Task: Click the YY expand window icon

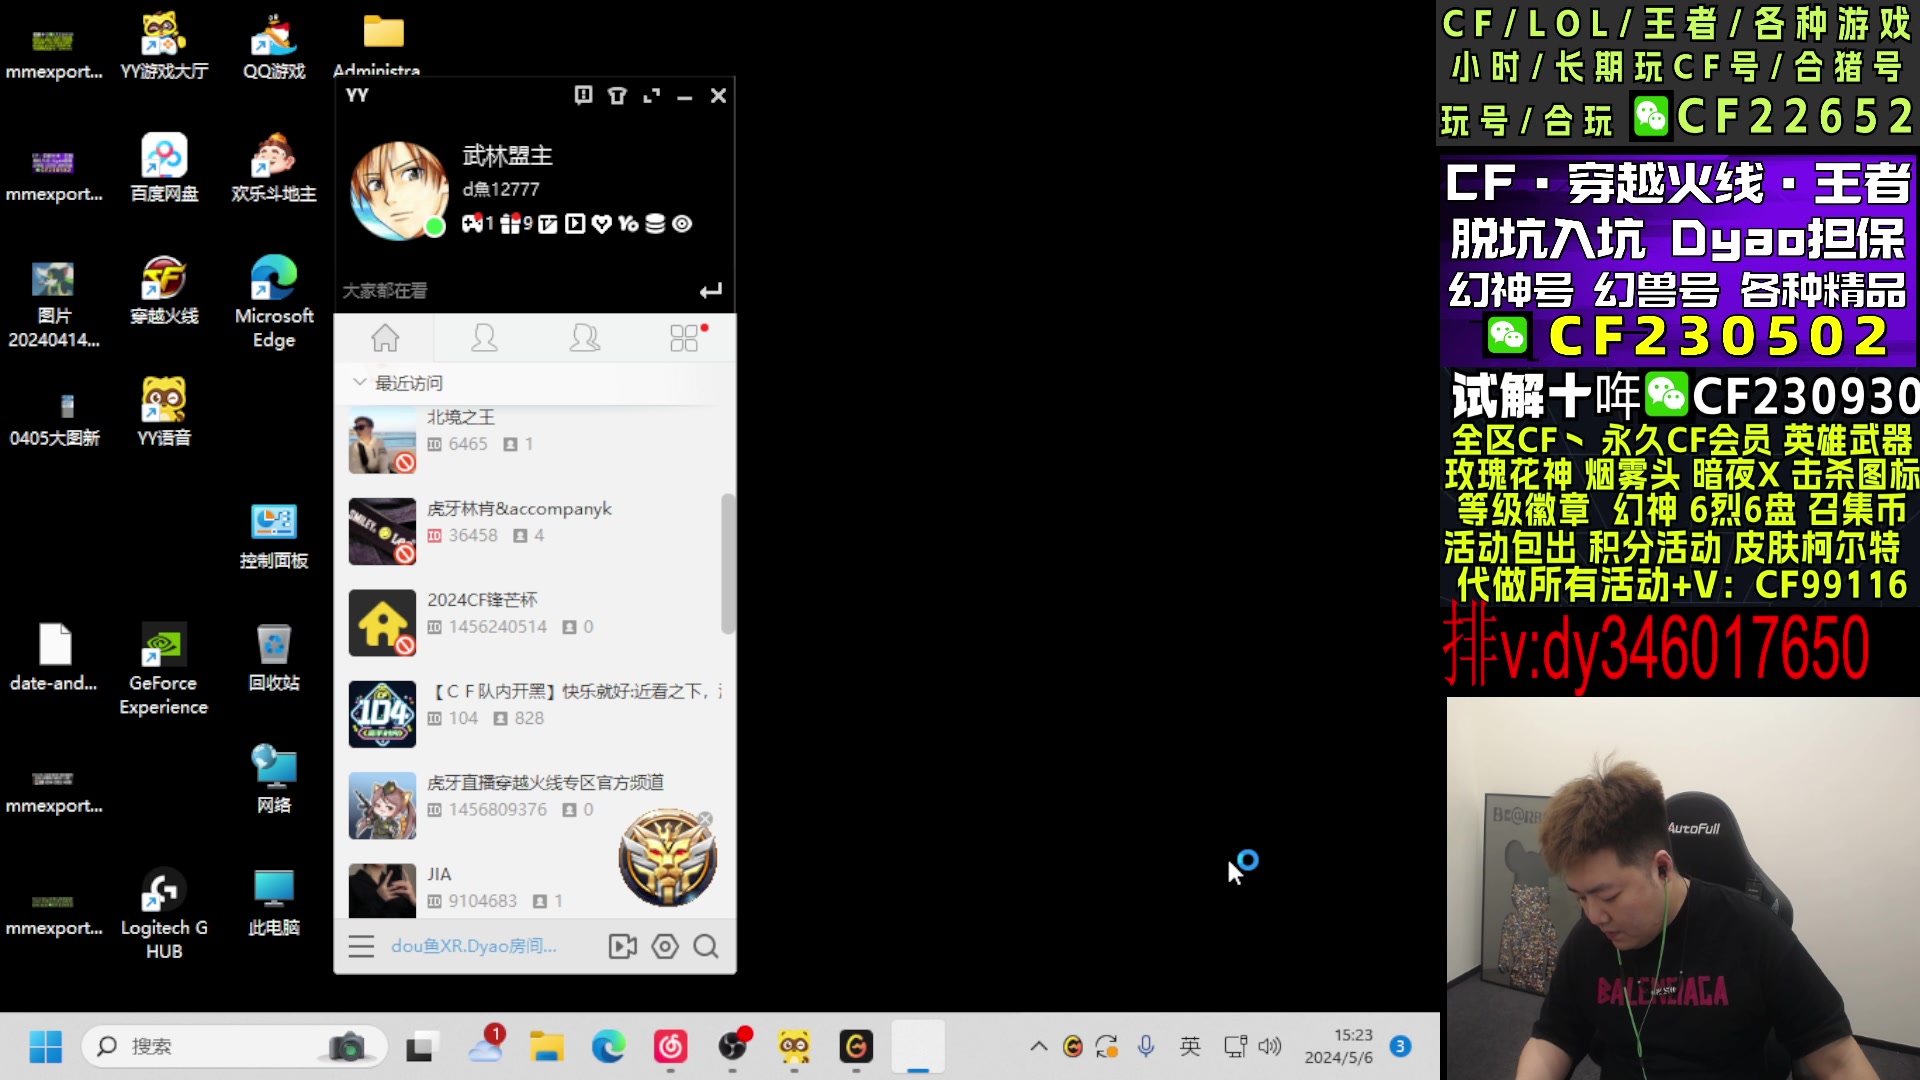Action: (x=651, y=96)
